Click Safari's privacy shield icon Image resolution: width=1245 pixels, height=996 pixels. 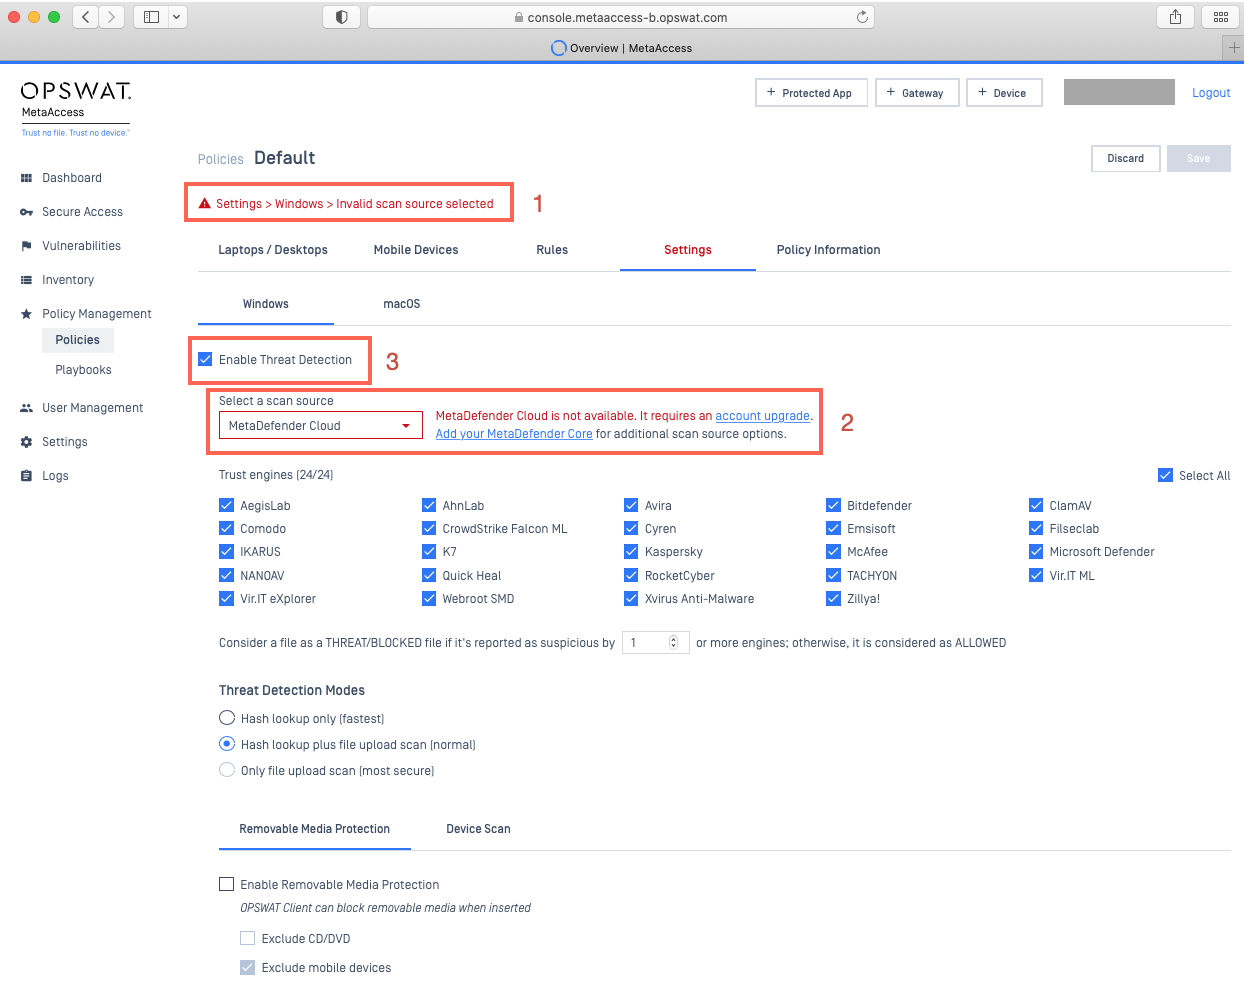coord(341,17)
